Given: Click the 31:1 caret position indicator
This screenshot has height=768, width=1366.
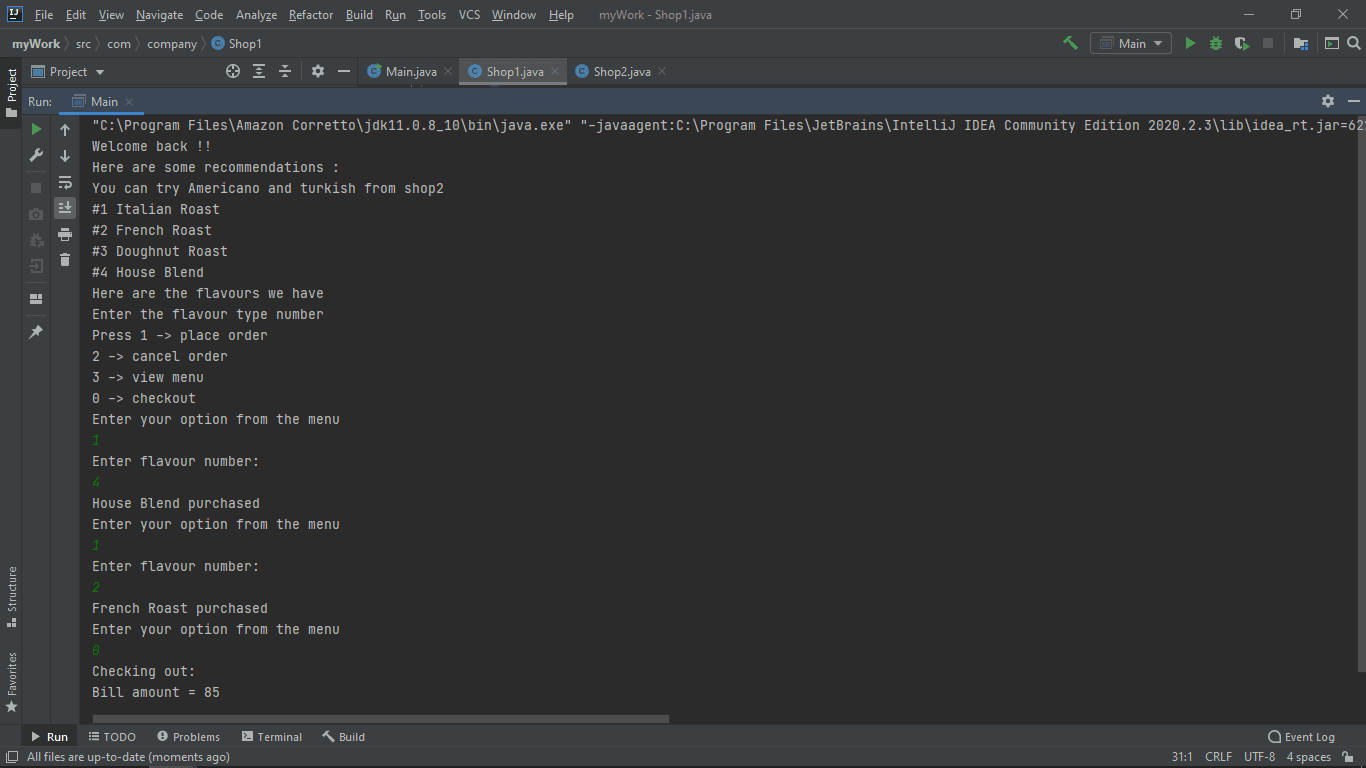Looking at the screenshot, I should (x=1181, y=757).
